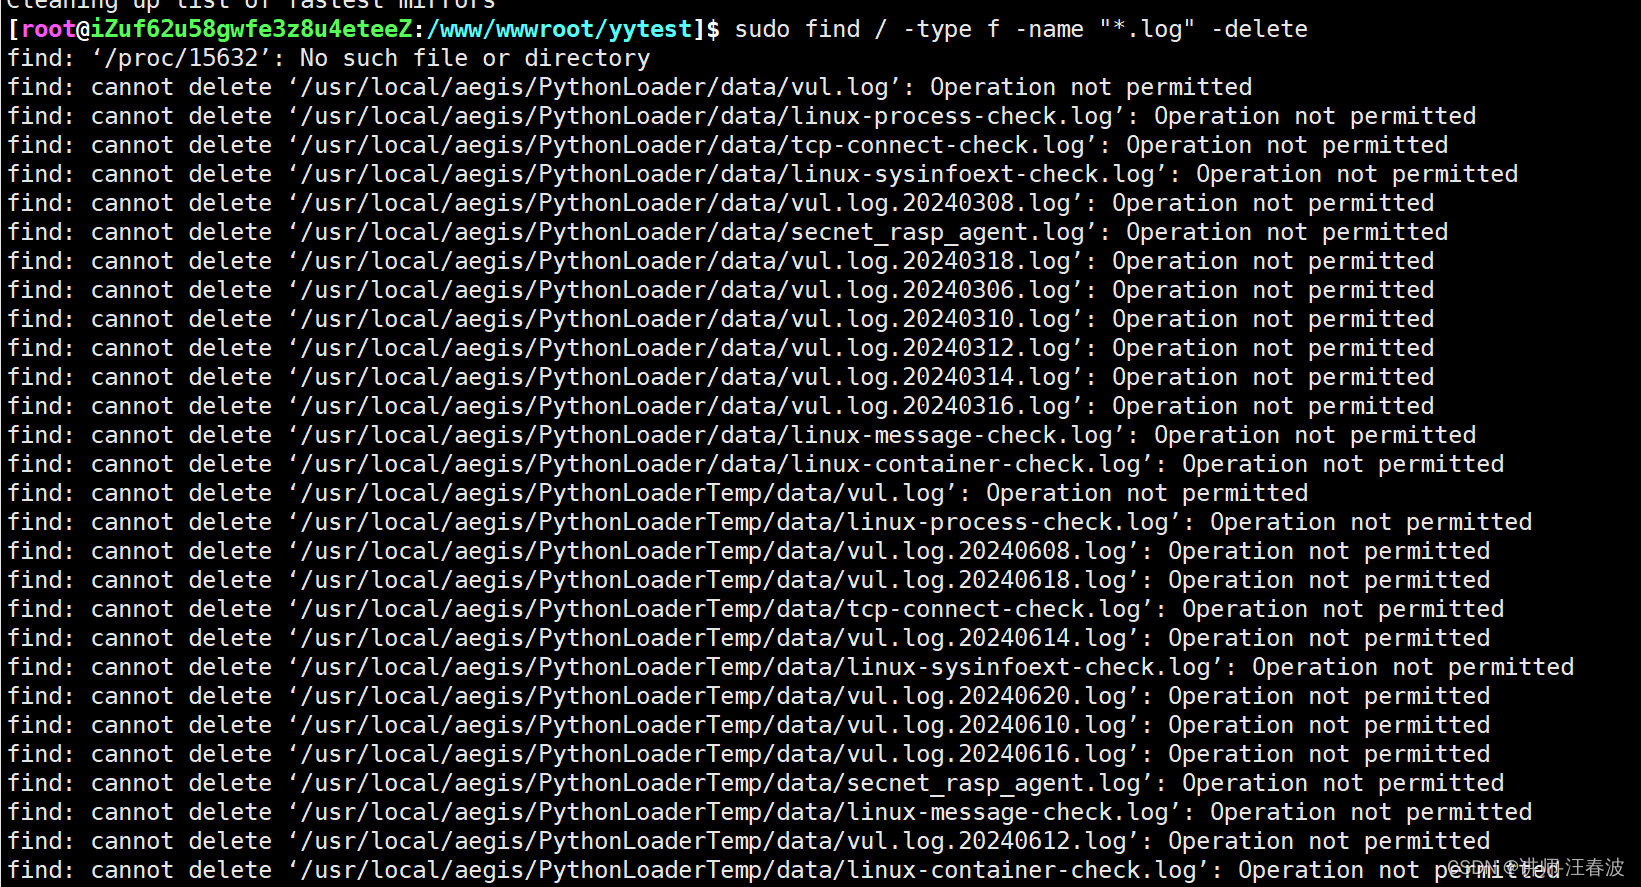The image size is (1641, 887).
Task: Click the line with vul.log.20240316.log
Action: pos(721,406)
